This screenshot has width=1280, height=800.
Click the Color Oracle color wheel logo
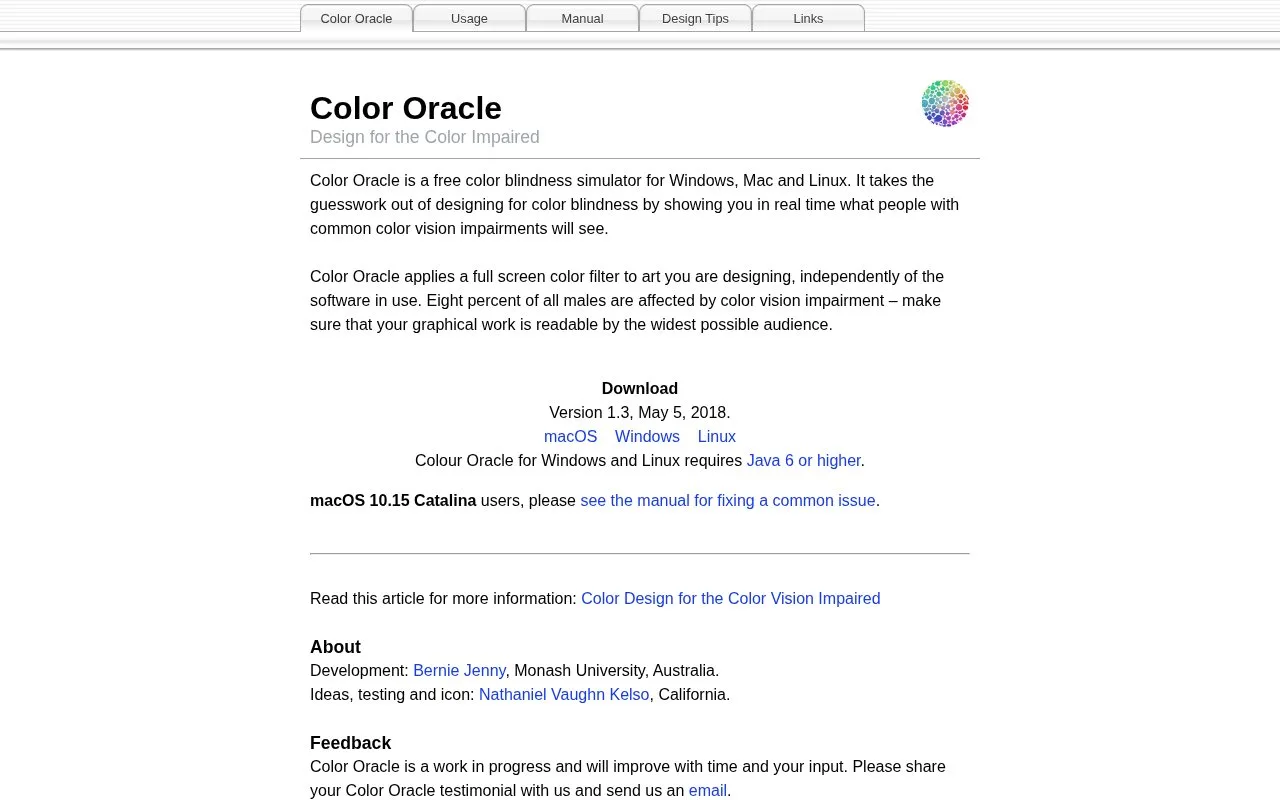click(945, 103)
